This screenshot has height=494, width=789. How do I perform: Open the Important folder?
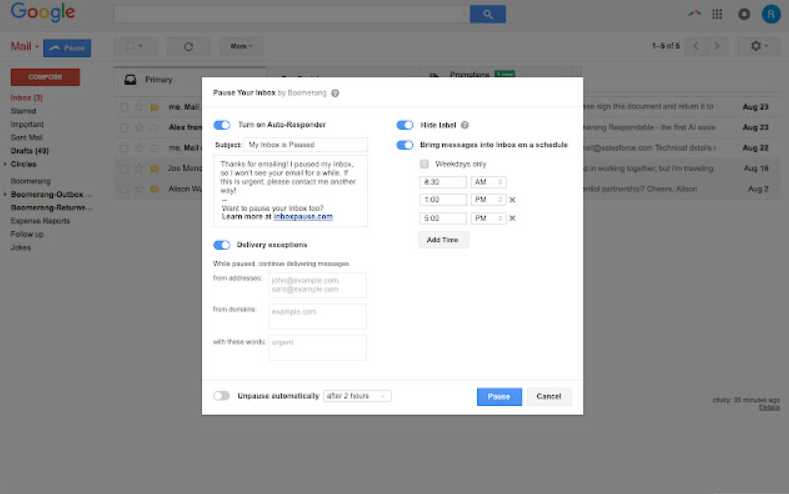tap(27, 124)
